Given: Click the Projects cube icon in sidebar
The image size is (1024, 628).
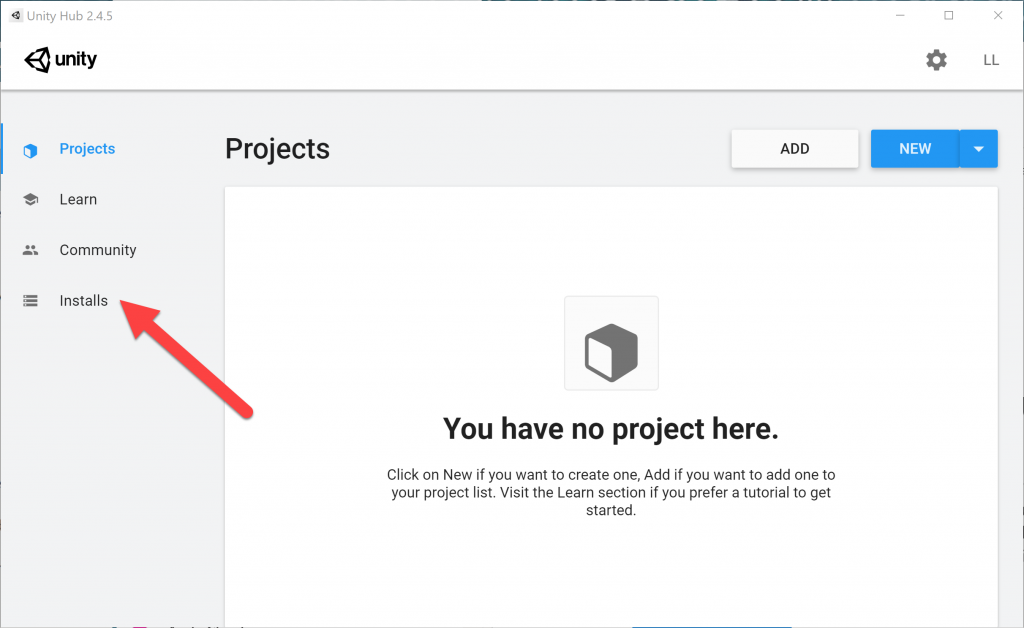Looking at the screenshot, I should 30,150.
